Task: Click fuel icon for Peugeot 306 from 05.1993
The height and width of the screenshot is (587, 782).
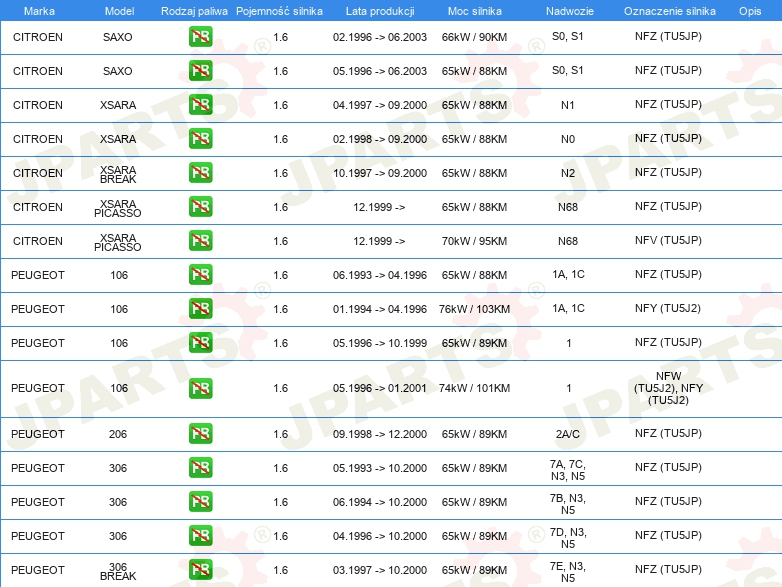Action: 200,468
